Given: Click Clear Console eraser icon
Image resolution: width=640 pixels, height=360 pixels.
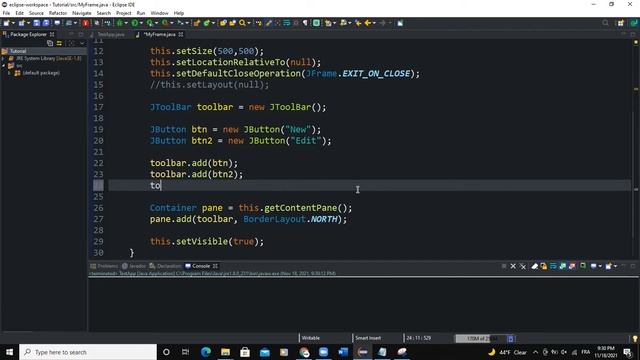Looking at the screenshot, I should tap(534, 266).
